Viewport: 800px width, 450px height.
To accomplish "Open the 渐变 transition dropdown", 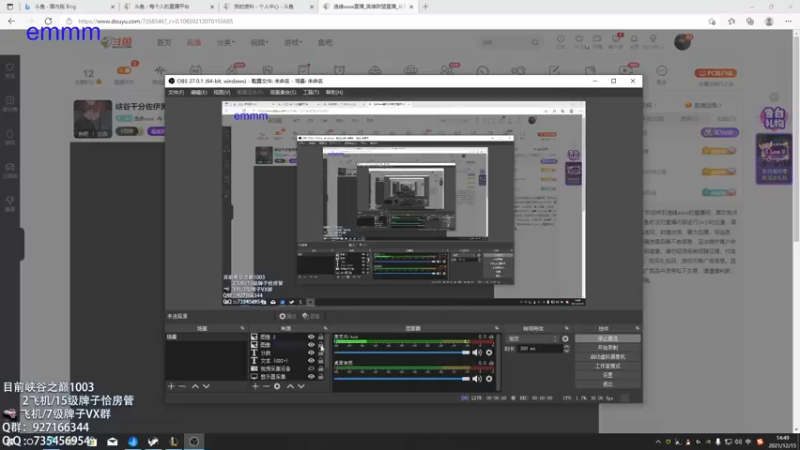I will tap(532, 339).
